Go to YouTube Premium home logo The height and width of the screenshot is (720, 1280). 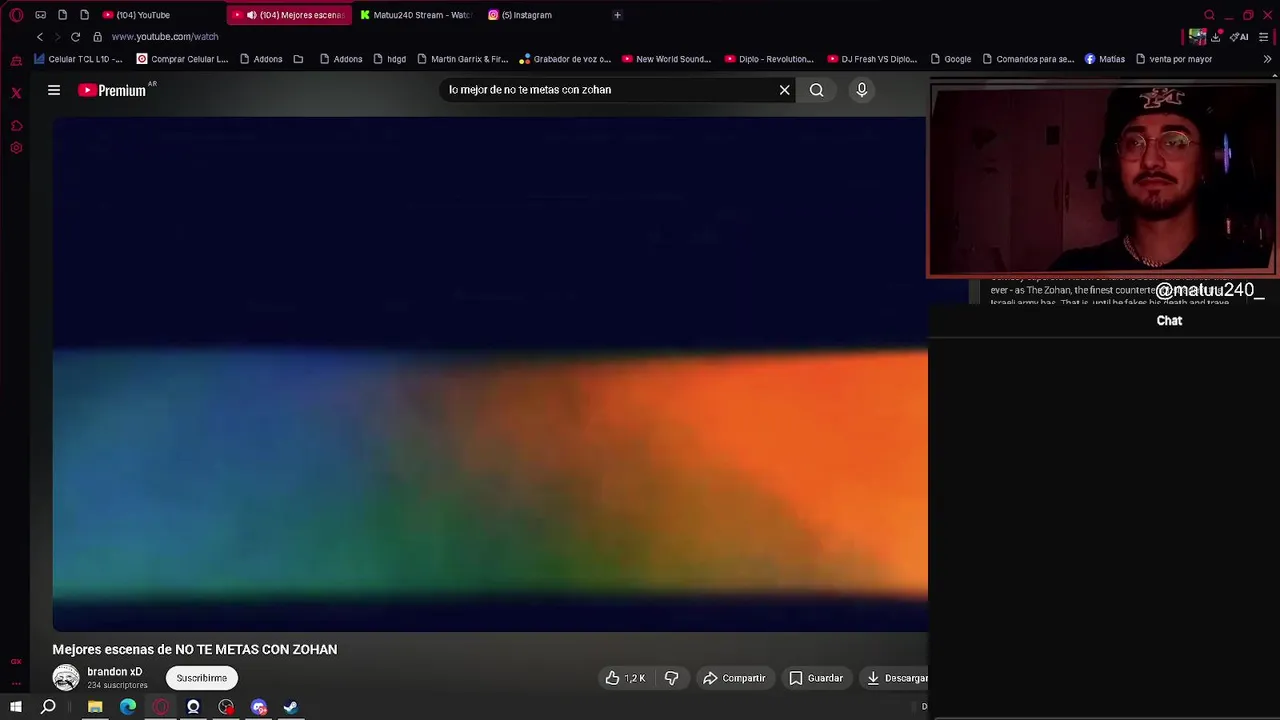click(x=112, y=90)
